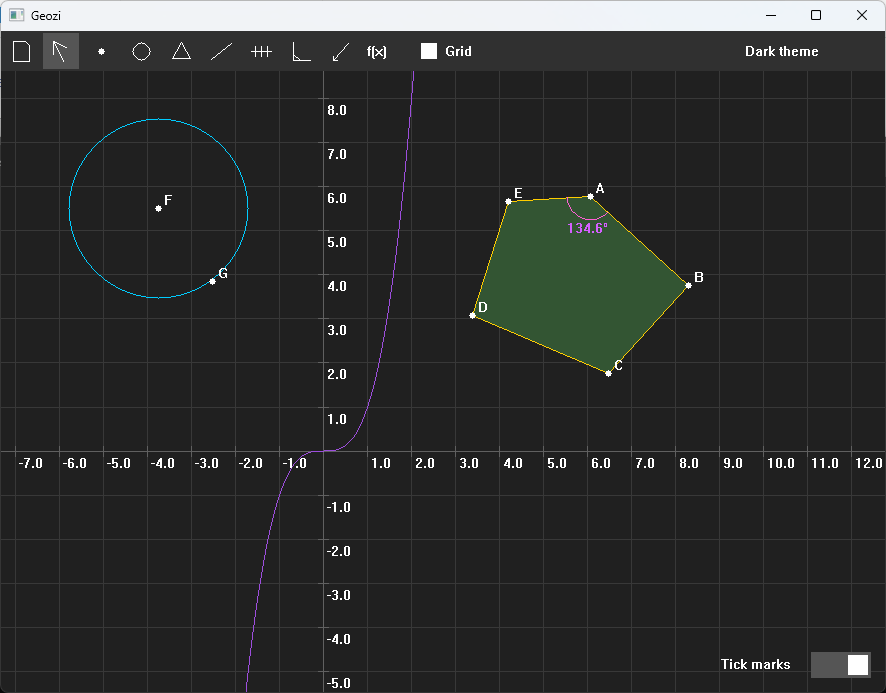Viewport: 886px width, 693px height.
Task: Pick the diagonal arrow vector tool
Action: click(x=341, y=51)
